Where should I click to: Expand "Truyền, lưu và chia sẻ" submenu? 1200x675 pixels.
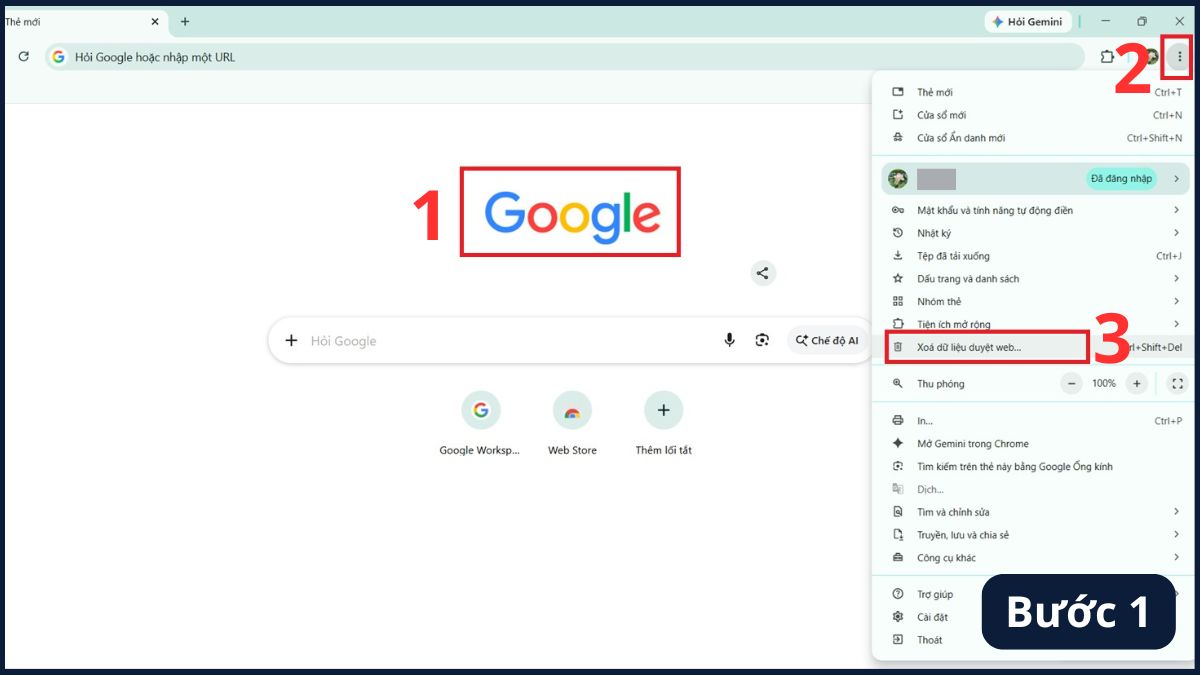(x=1035, y=535)
